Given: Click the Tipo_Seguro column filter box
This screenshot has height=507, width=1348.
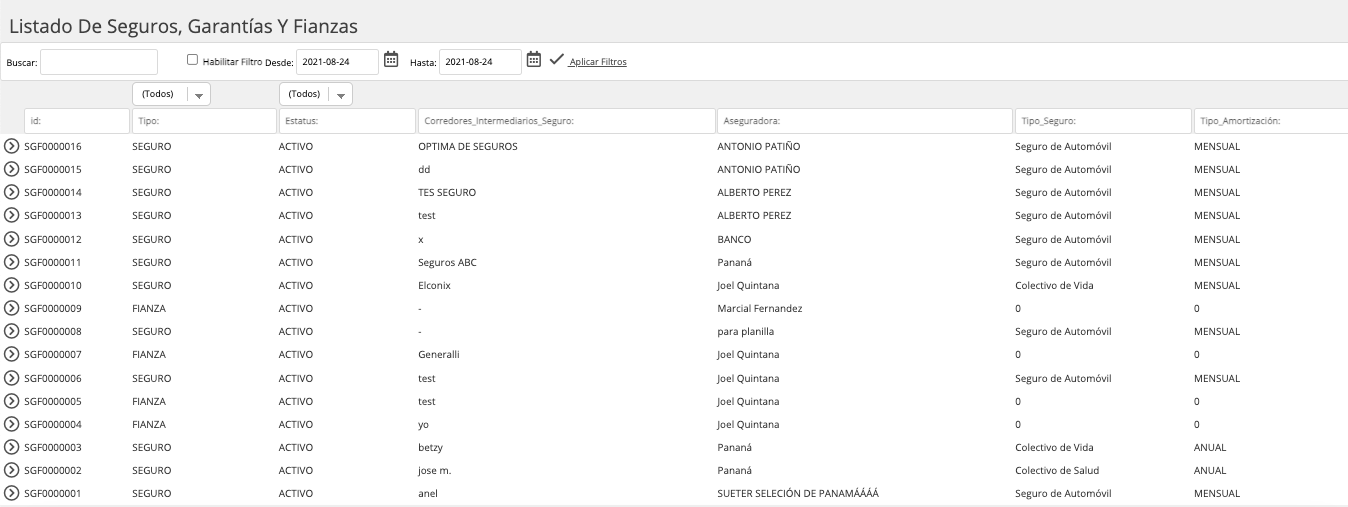Looking at the screenshot, I should point(1103,121).
